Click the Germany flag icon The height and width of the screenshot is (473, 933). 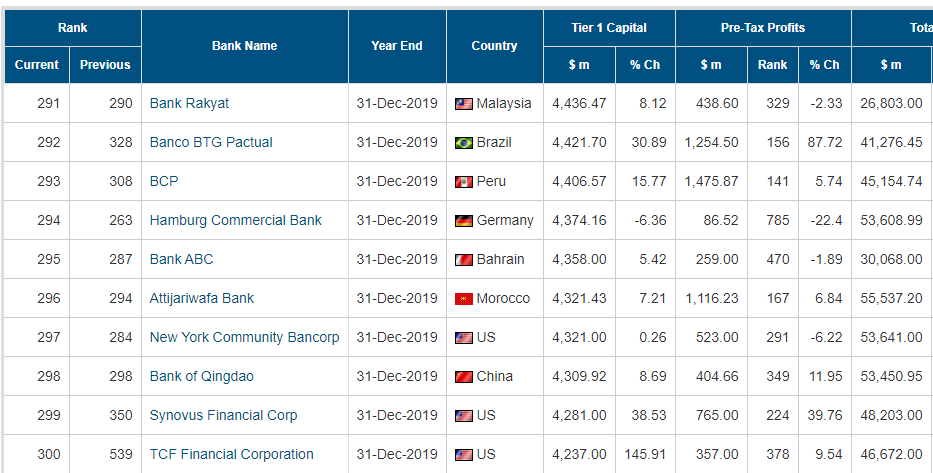(464, 221)
